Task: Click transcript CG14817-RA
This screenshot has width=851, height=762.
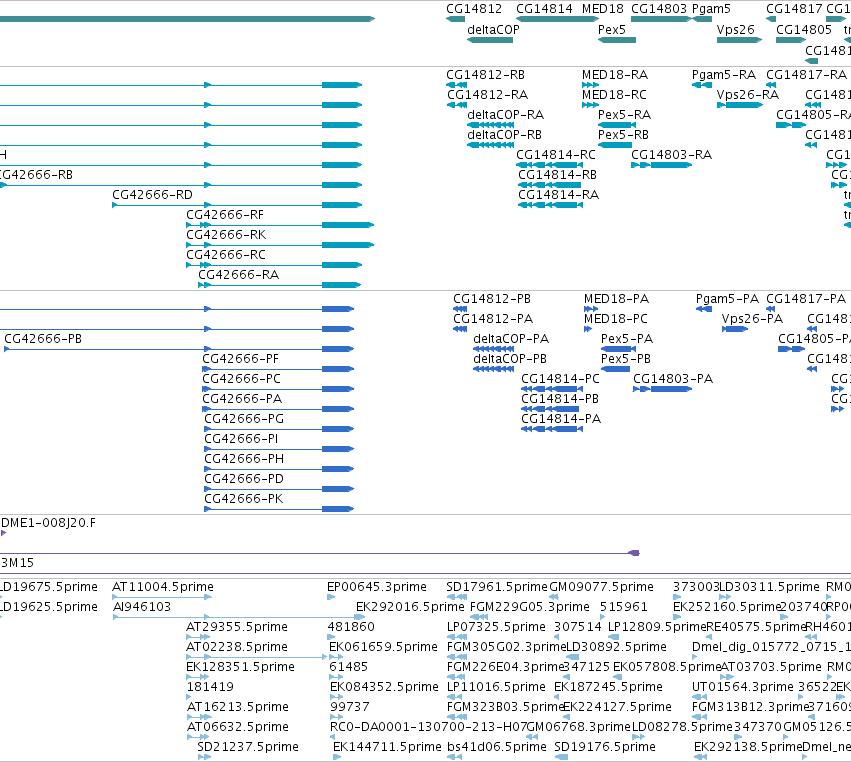Action: (x=806, y=75)
